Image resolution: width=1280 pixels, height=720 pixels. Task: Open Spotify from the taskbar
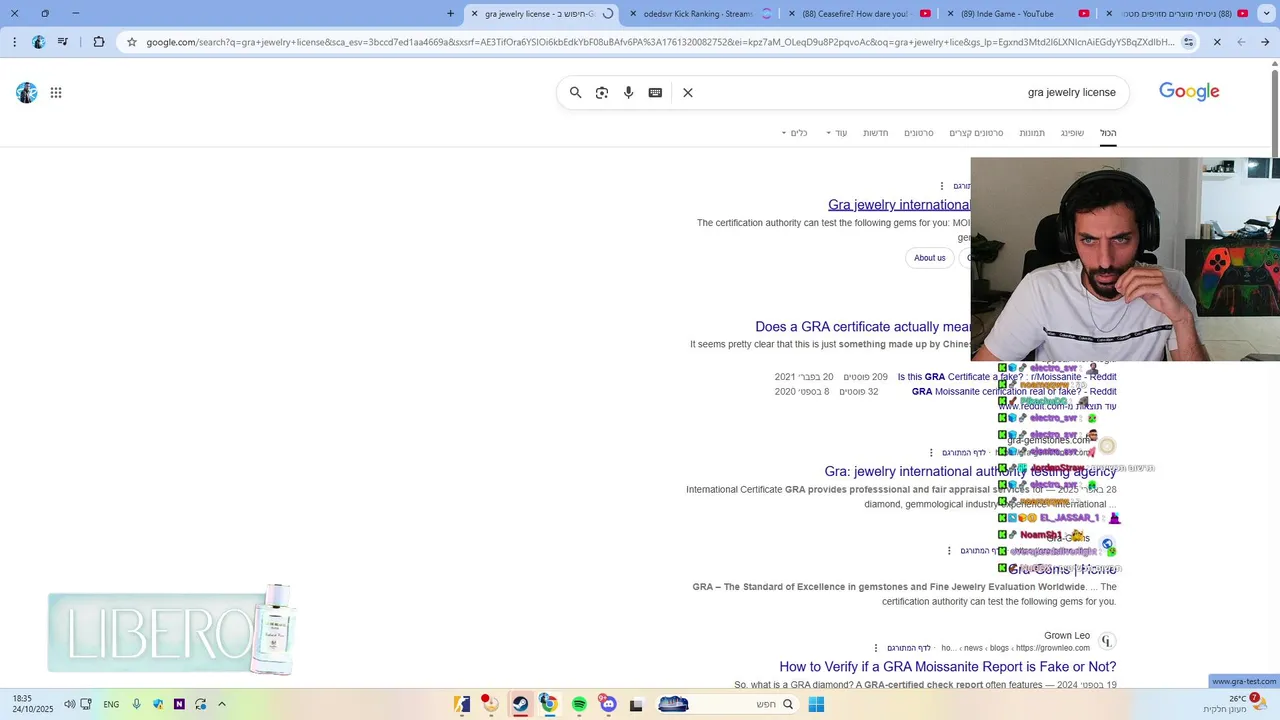point(579,704)
